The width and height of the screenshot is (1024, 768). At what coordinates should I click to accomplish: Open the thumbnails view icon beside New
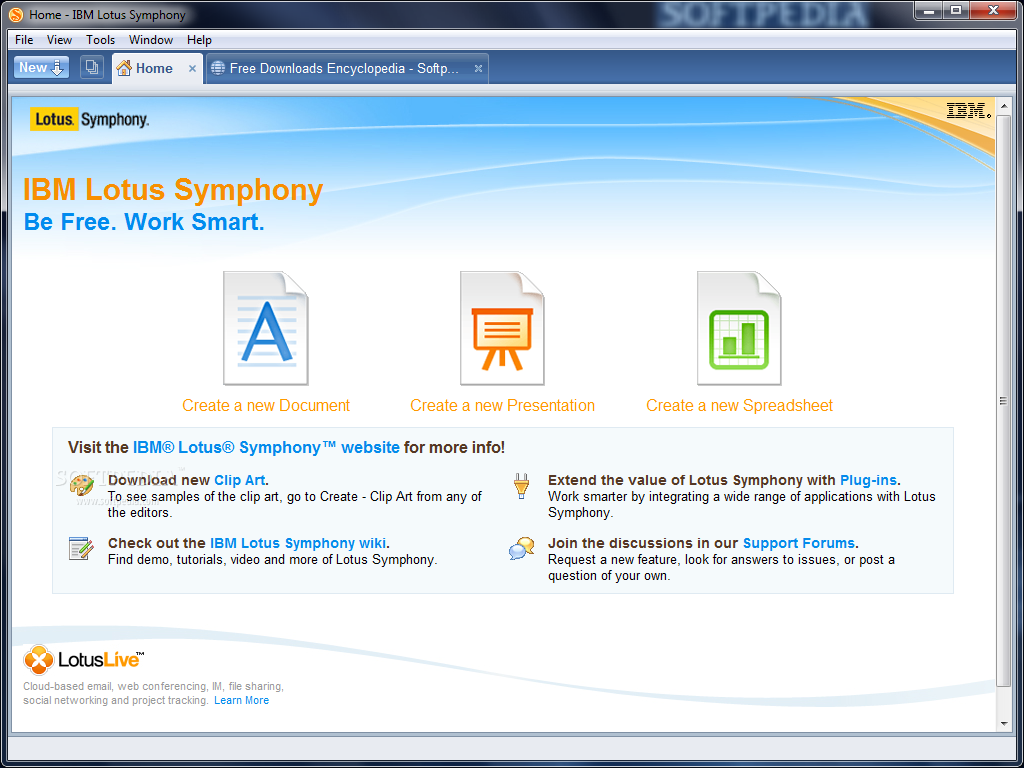coord(92,67)
